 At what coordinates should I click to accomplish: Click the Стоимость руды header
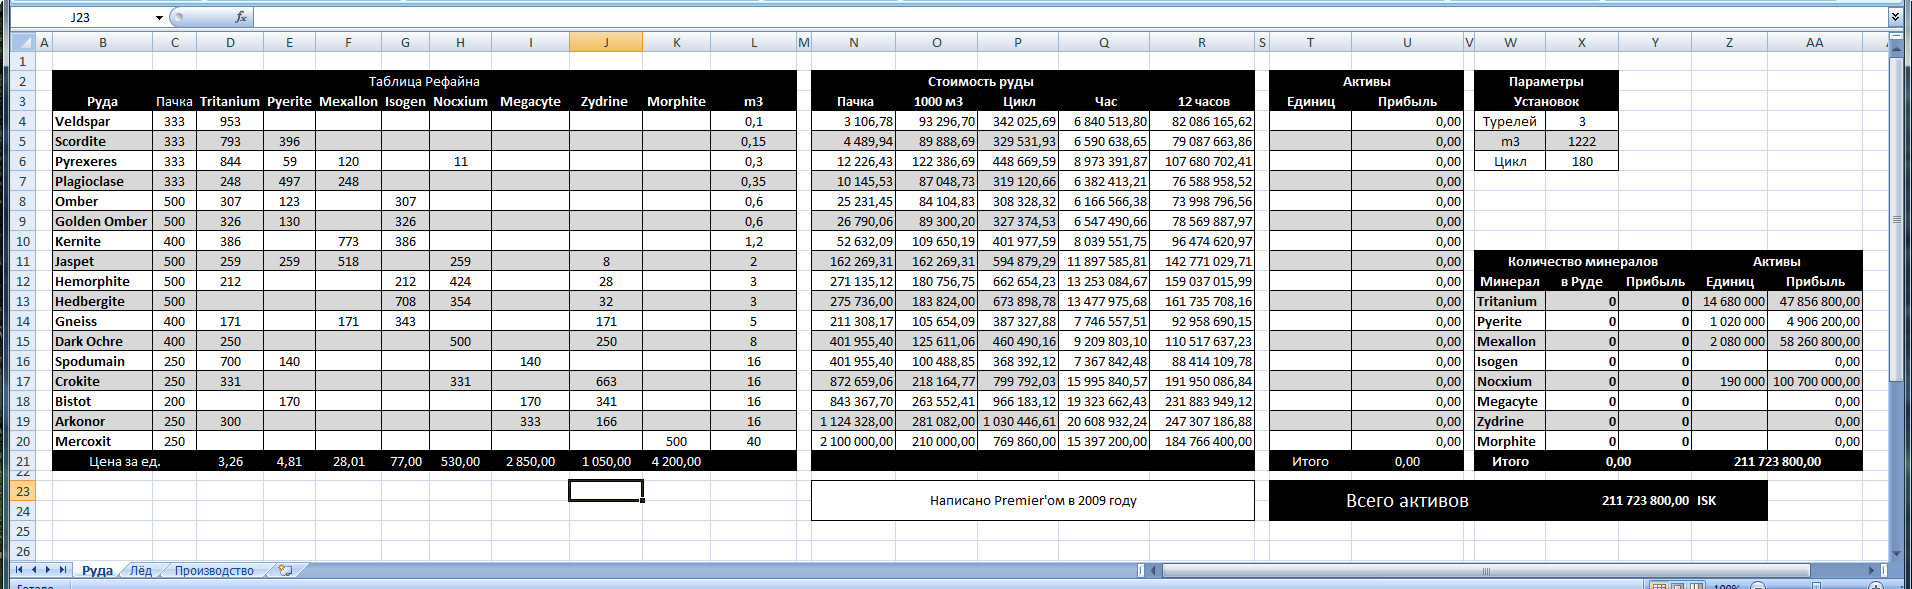[x=980, y=81]
